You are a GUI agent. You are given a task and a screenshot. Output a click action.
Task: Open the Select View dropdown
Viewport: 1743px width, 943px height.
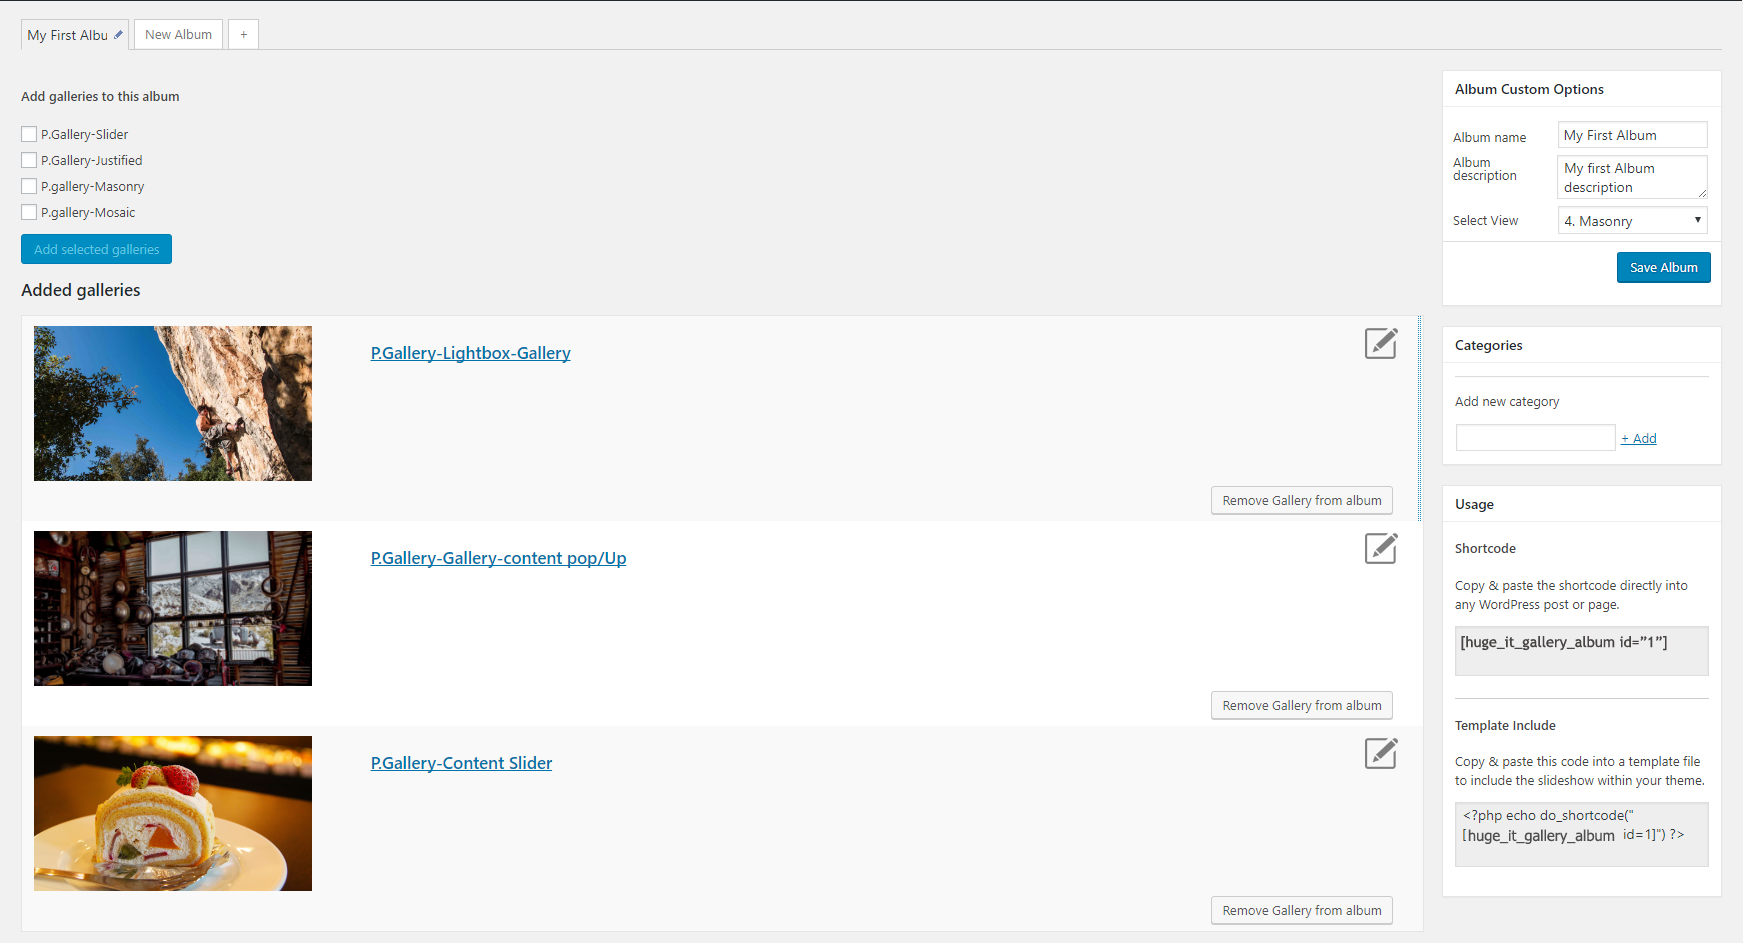point(1632,221)
